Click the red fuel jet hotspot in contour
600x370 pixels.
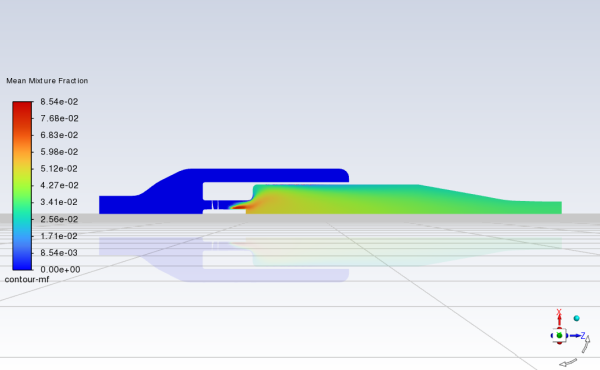(x=240, y=207)
